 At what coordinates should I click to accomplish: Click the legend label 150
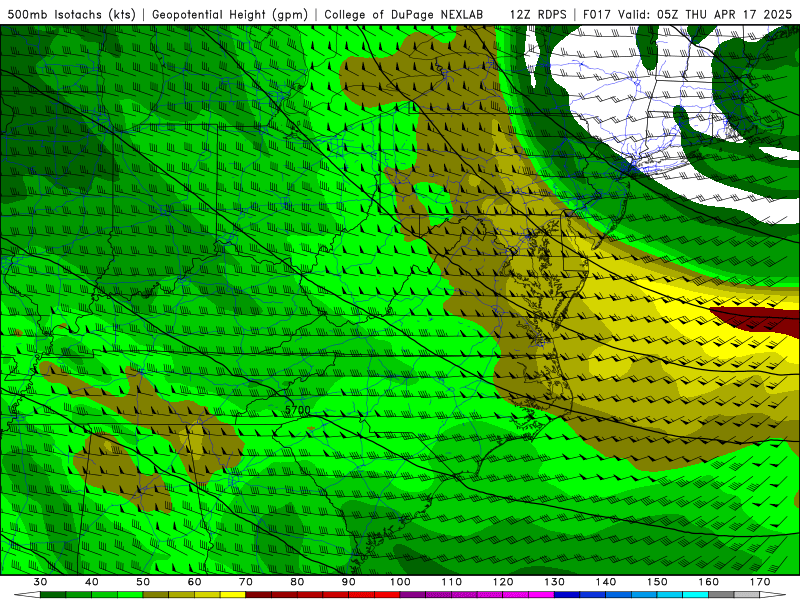657,582
